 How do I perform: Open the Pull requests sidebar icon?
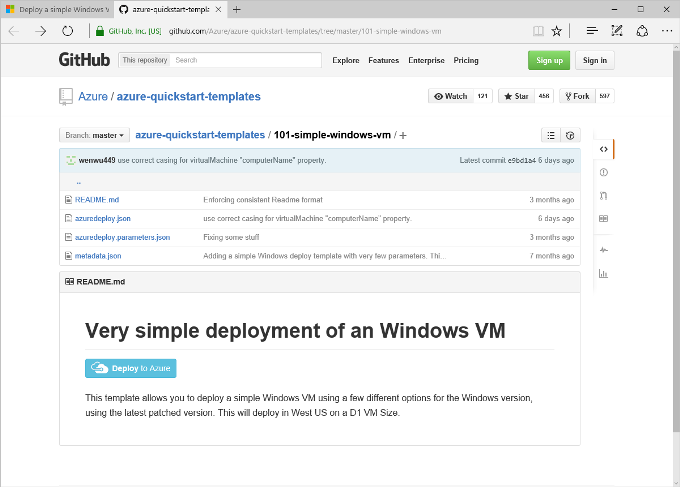click(603, 196)
